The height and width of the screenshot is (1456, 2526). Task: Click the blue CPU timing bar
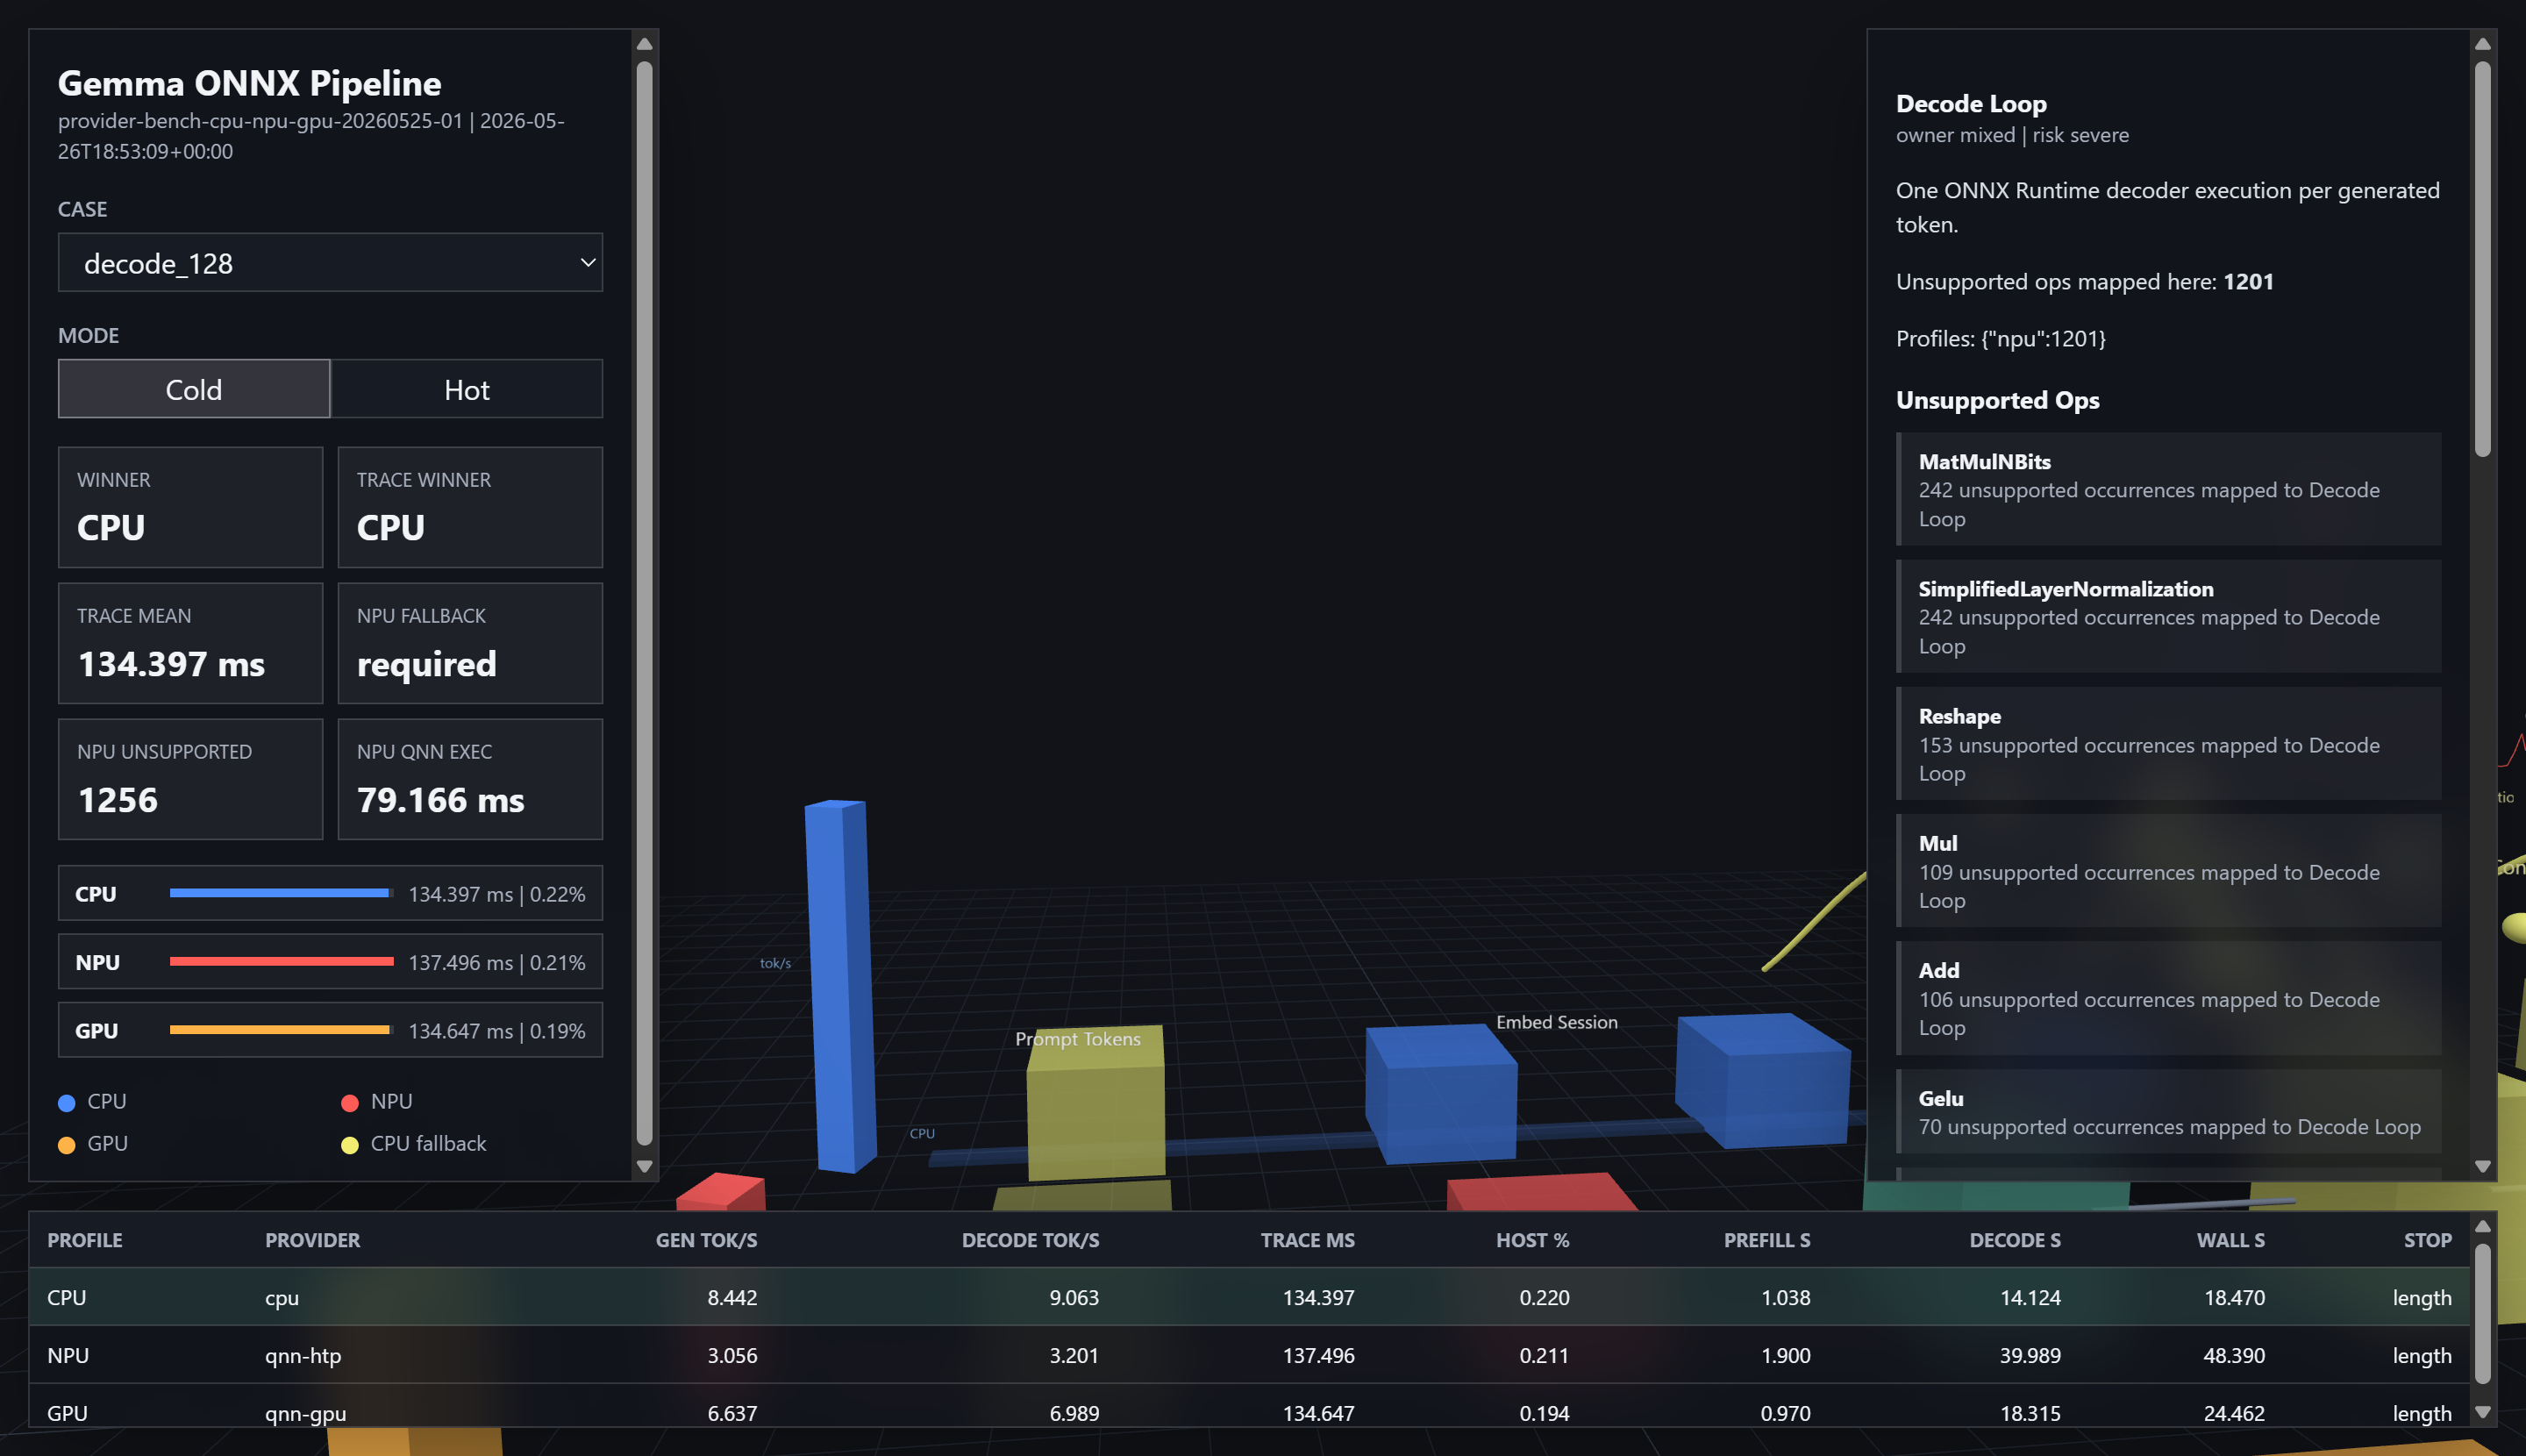(280, 893)
